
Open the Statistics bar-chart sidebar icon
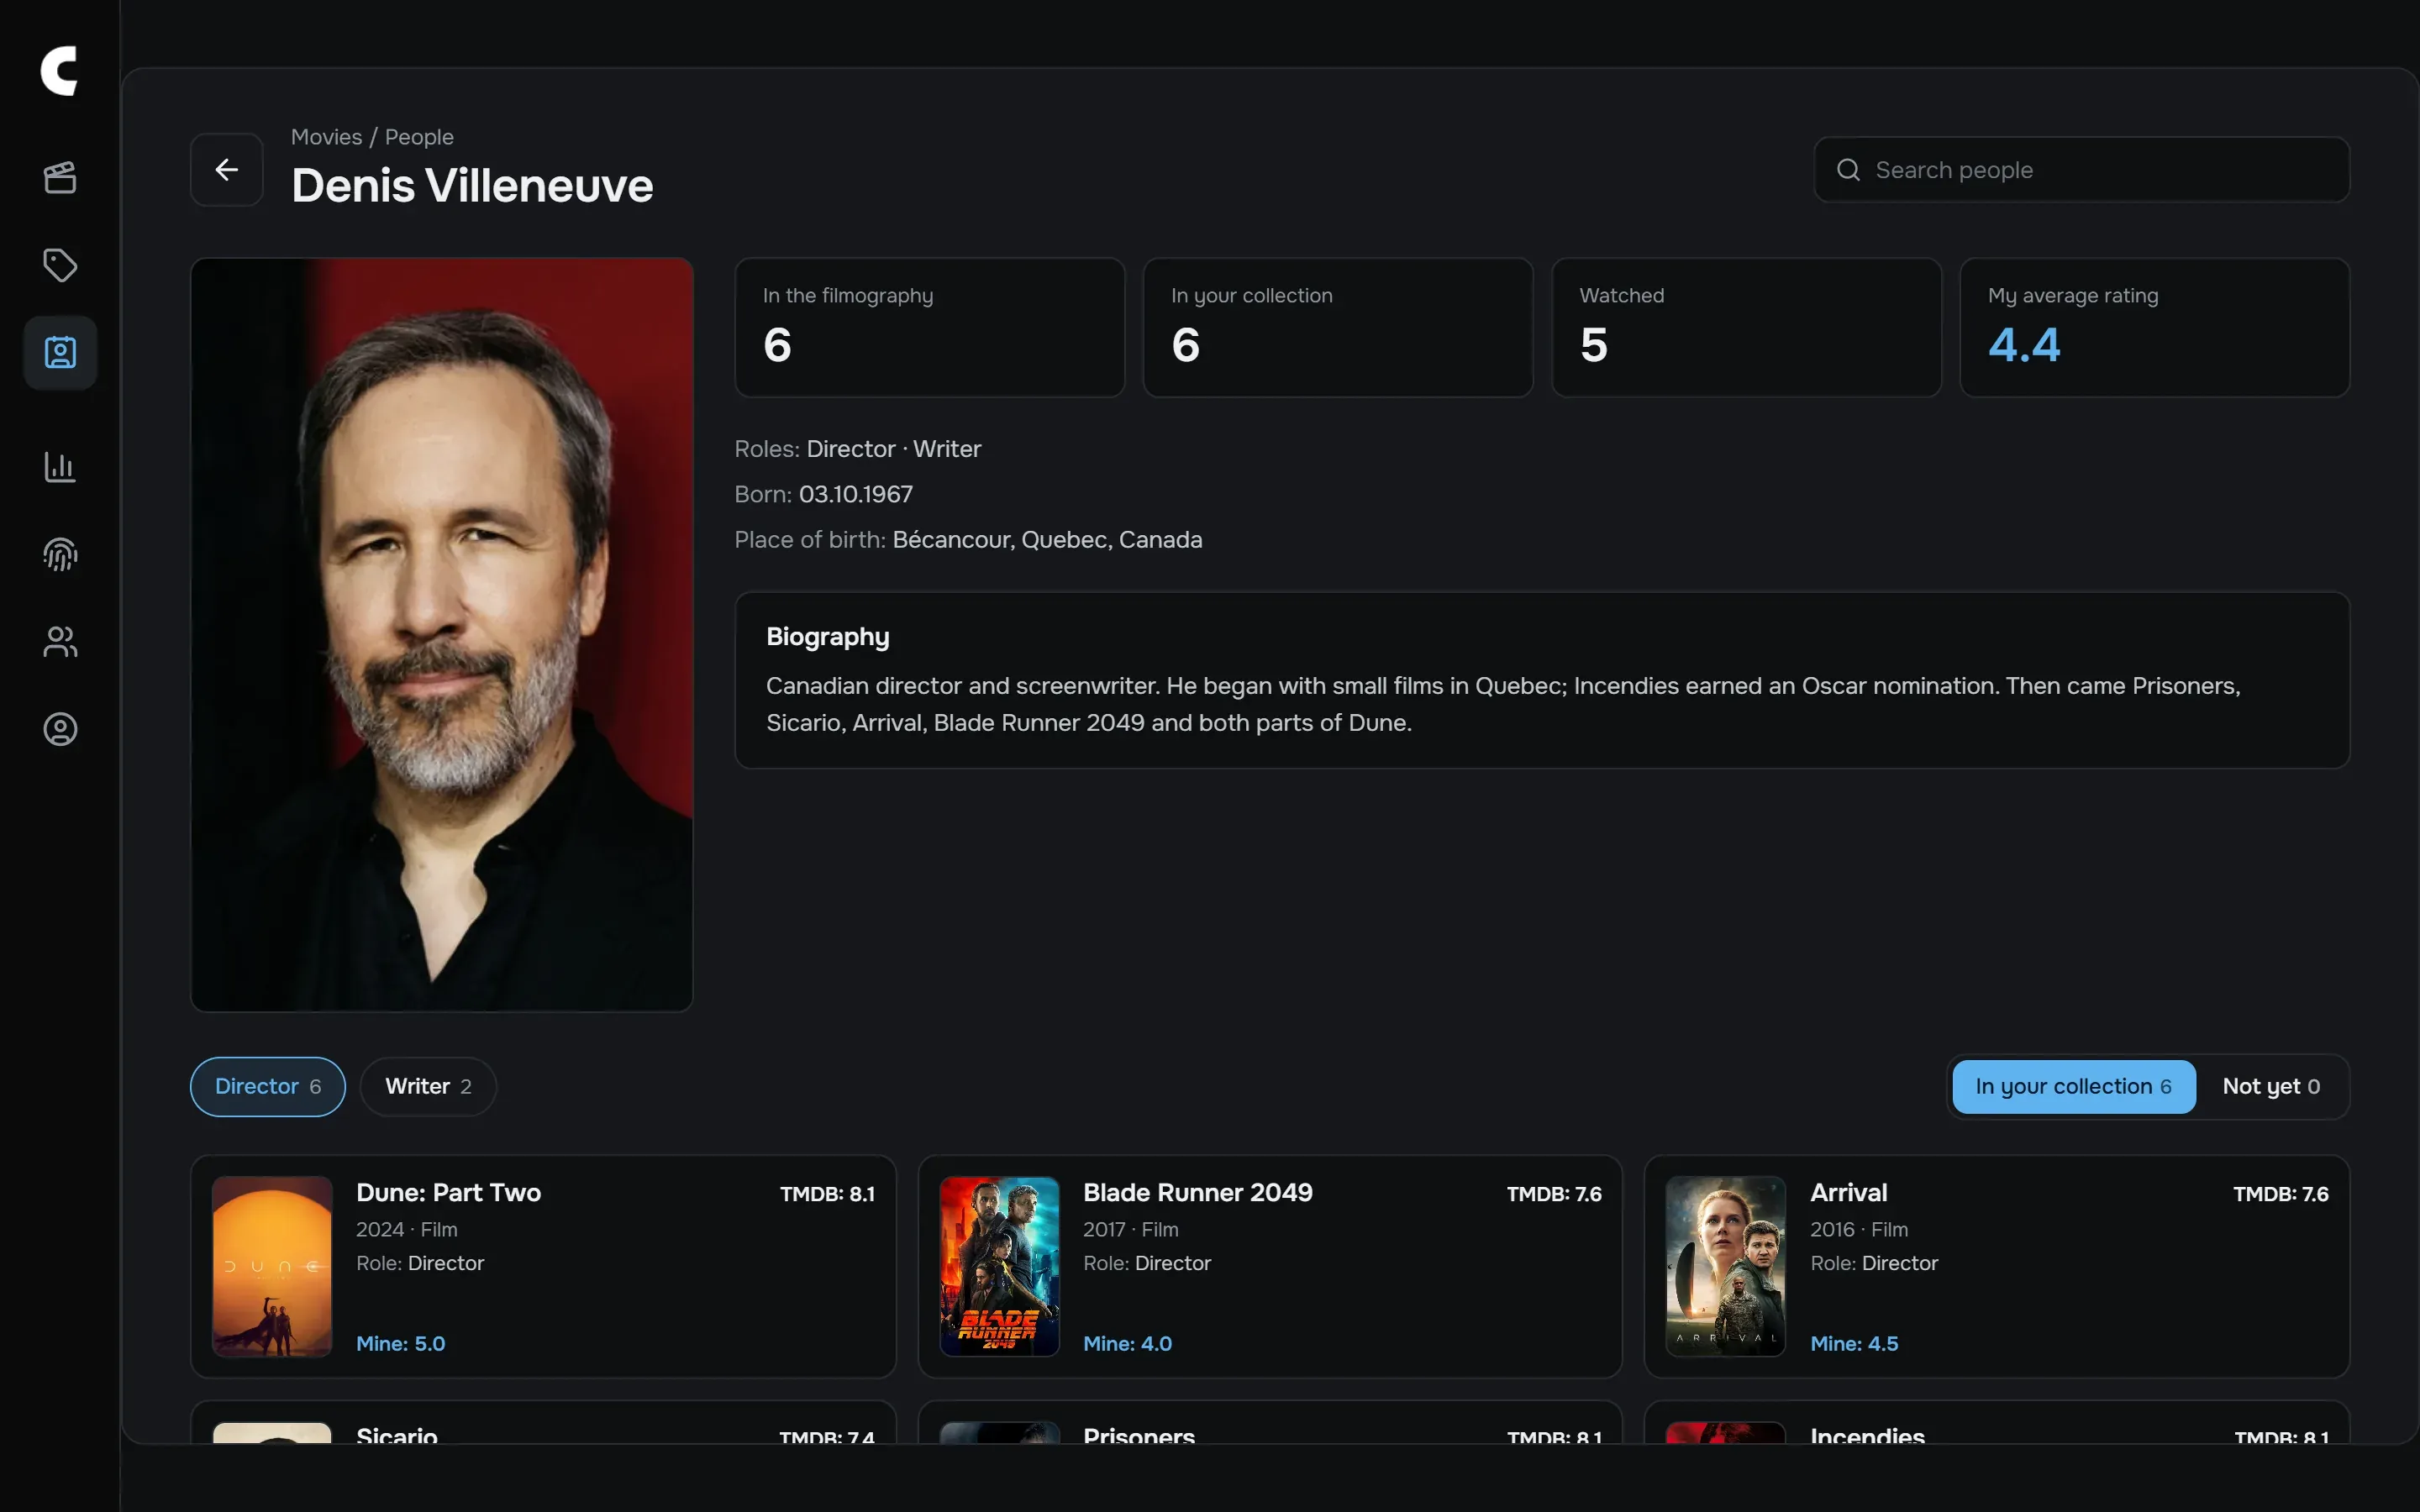click(60, 466)
